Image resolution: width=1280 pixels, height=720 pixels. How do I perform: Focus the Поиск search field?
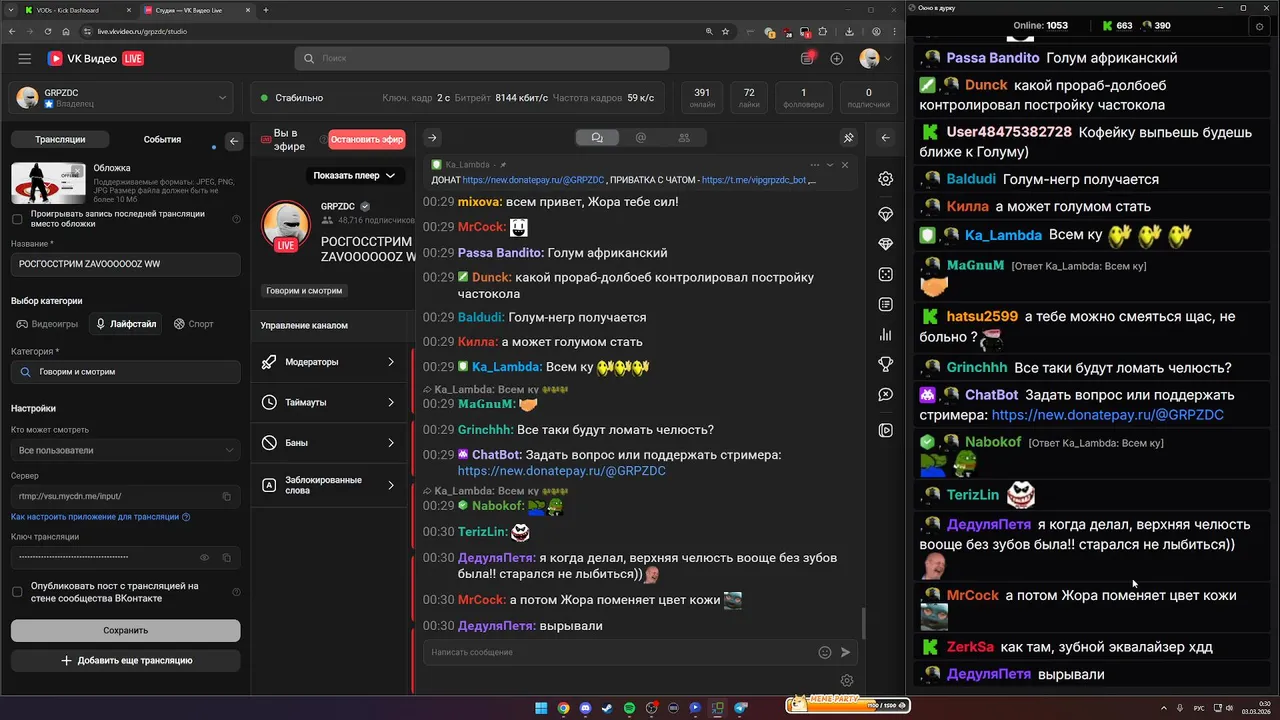click(482, 59)
